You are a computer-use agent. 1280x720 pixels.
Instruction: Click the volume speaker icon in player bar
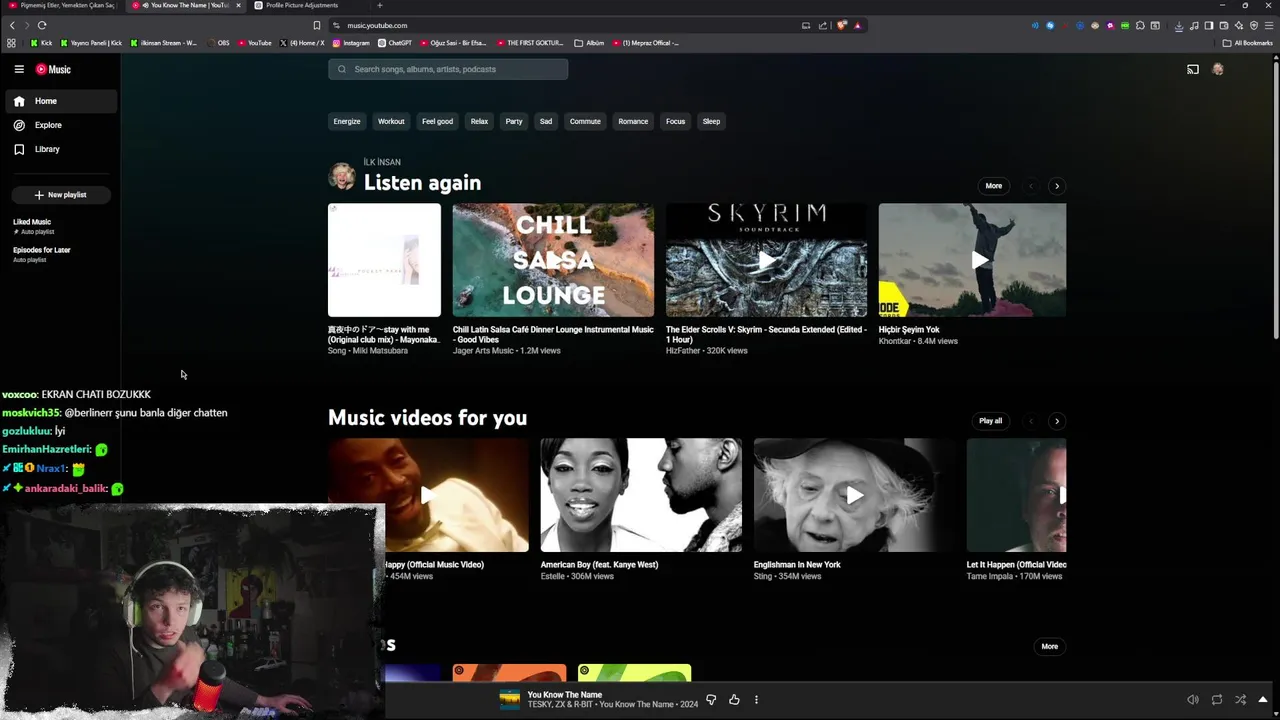(x=1193, y=700)
